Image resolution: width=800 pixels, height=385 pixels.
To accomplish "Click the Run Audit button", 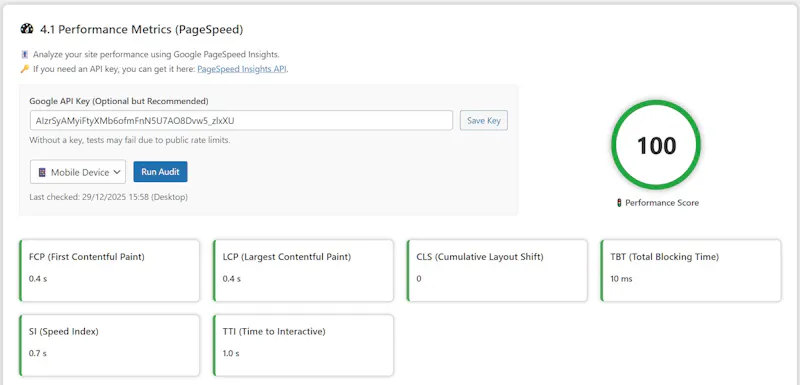I will (x=160, y=172).
